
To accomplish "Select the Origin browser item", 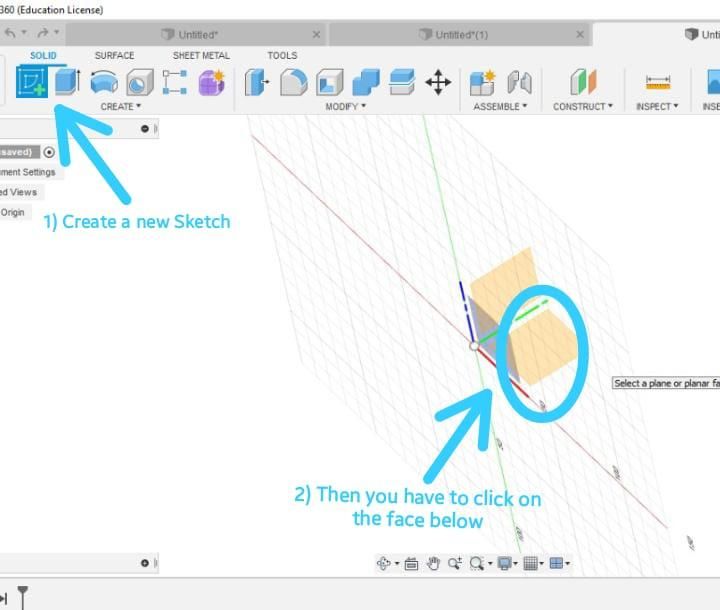I will tap(12, 213).
